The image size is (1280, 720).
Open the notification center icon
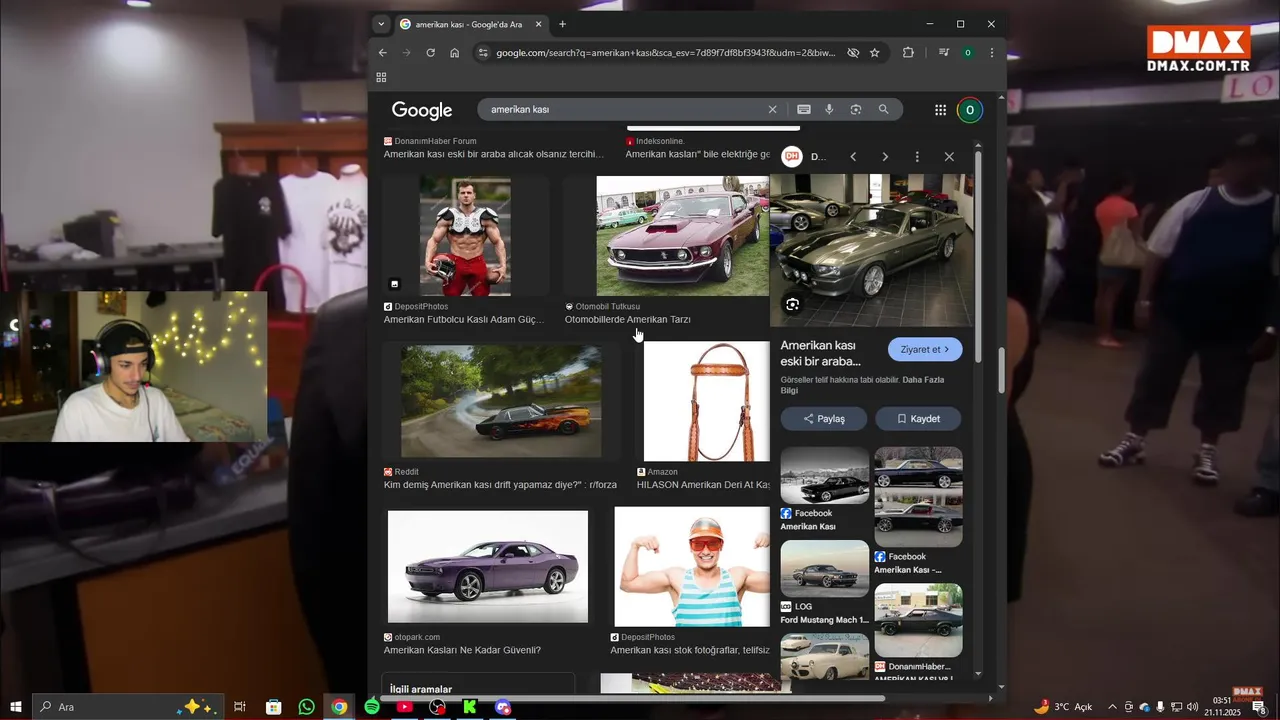pos(1259,707)
